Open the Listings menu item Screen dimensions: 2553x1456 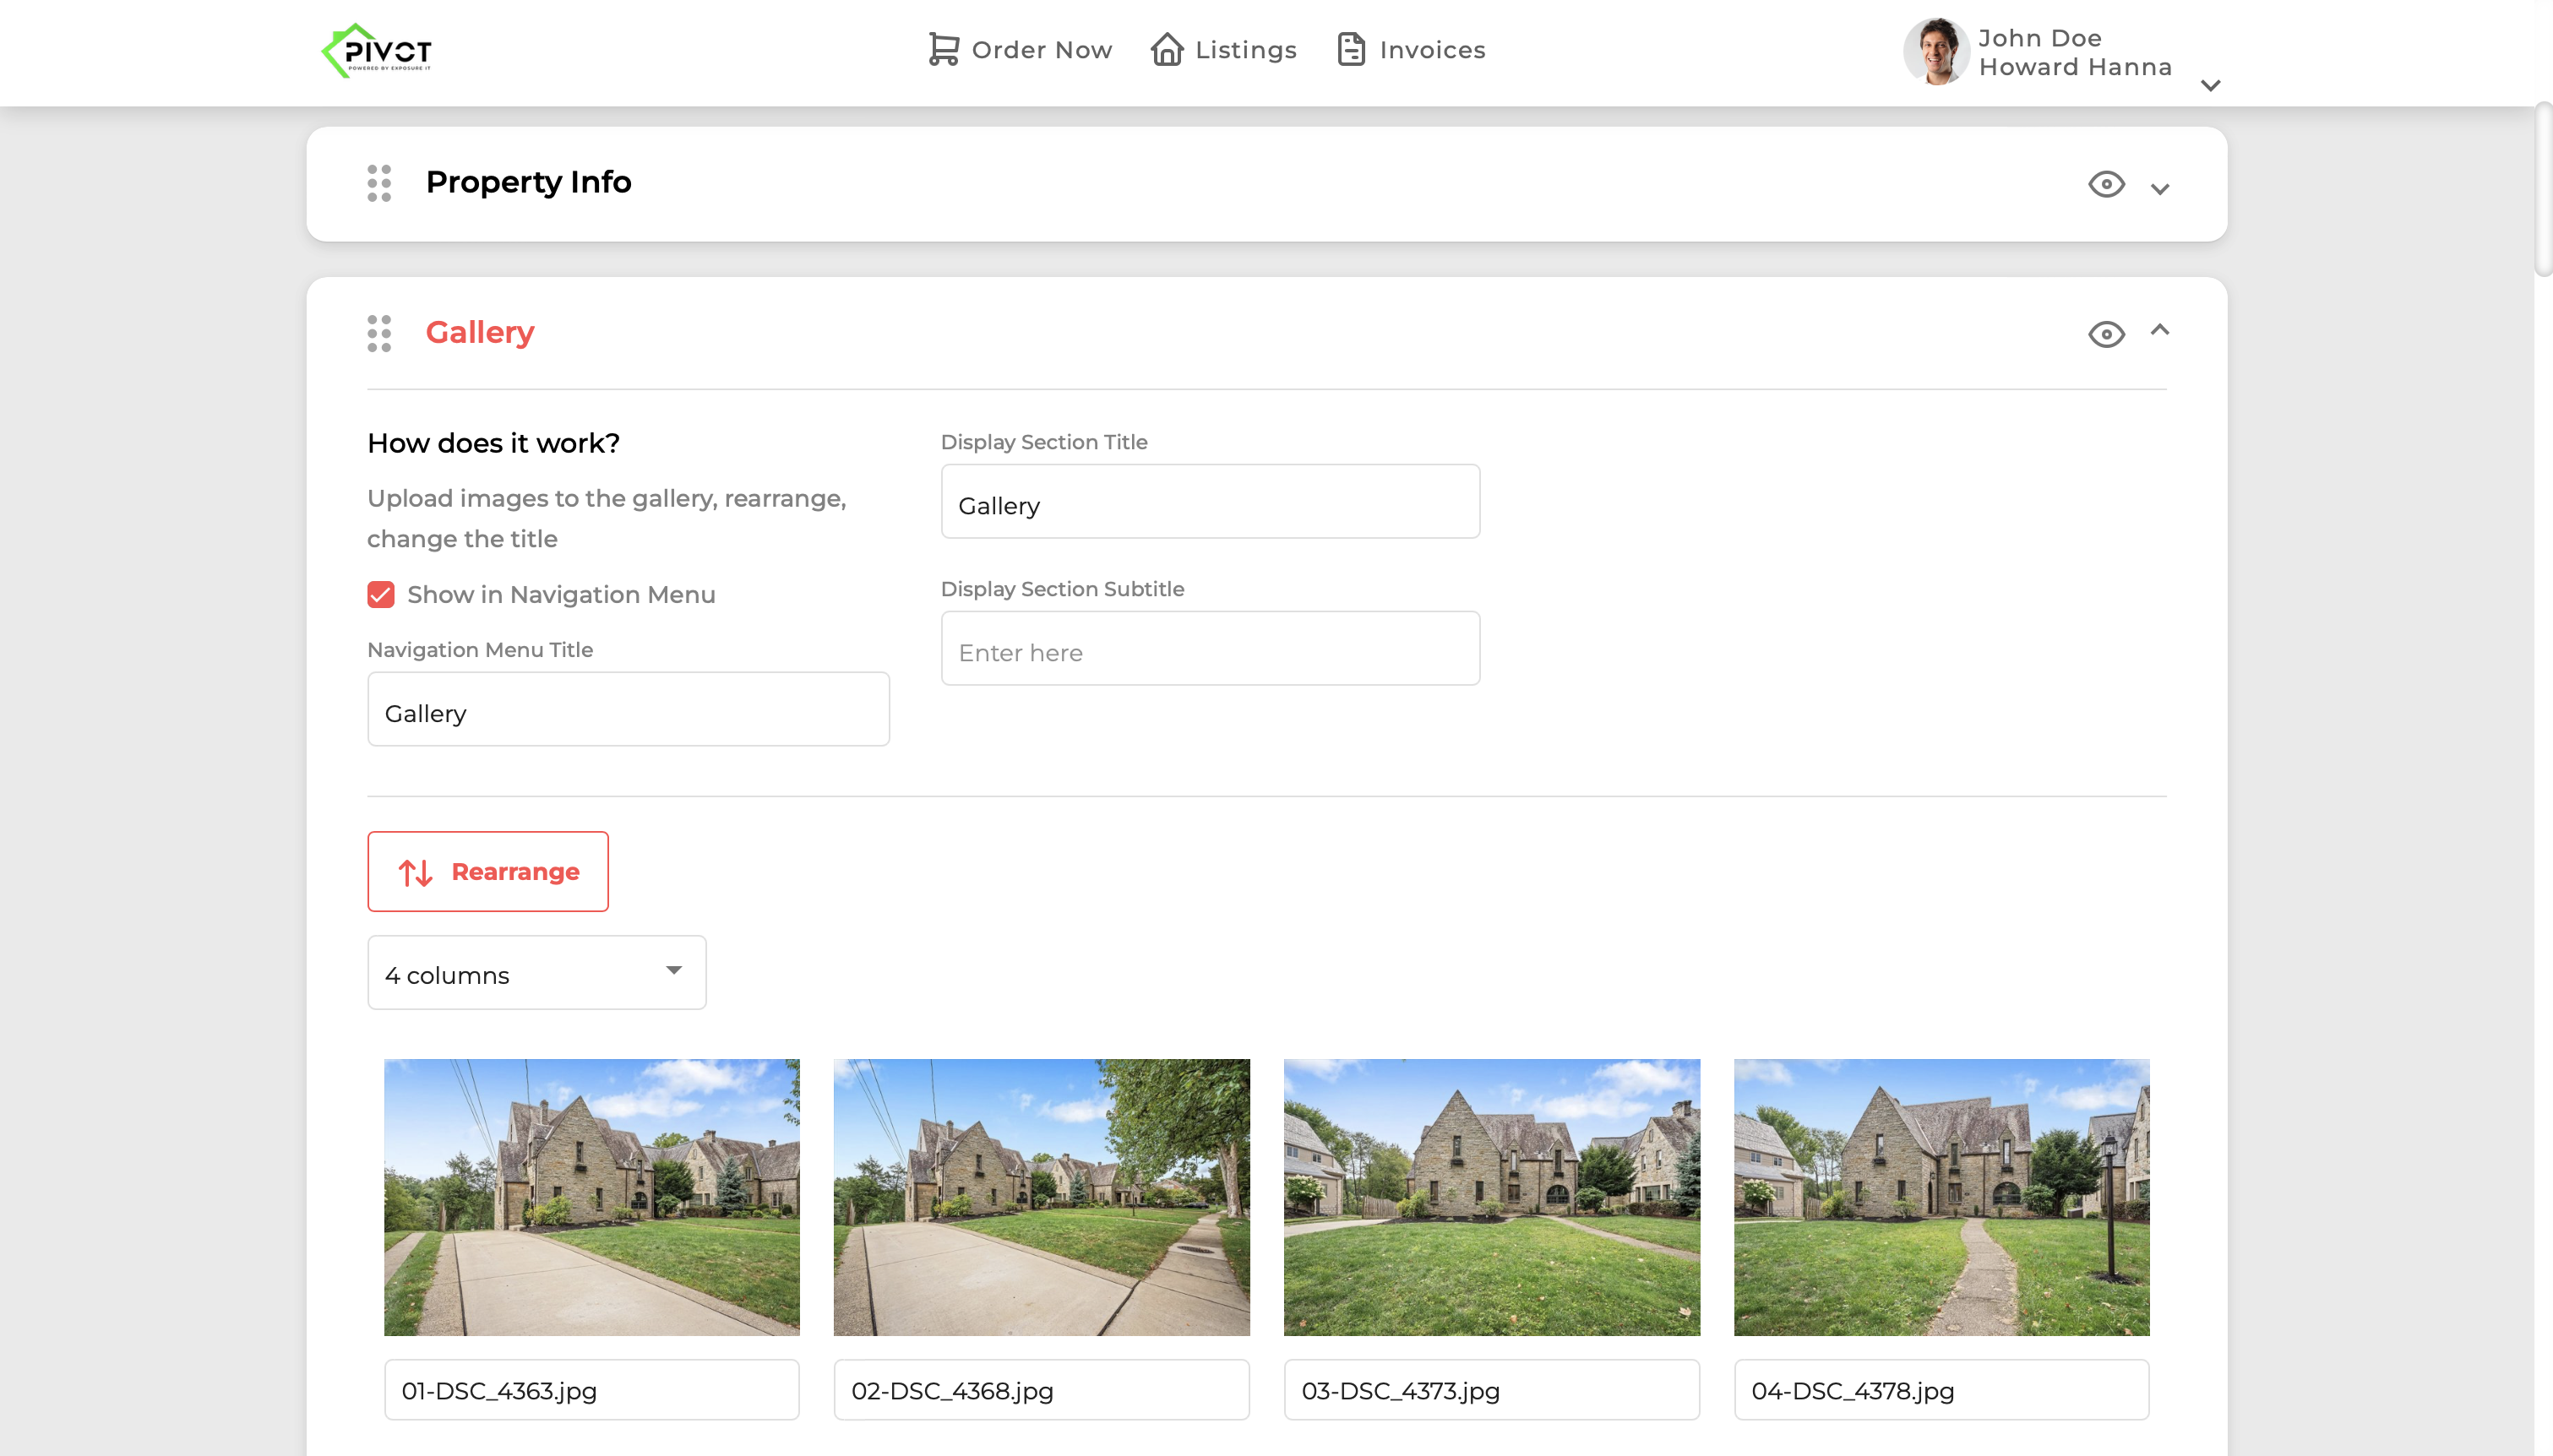(x=1245, y=50)
